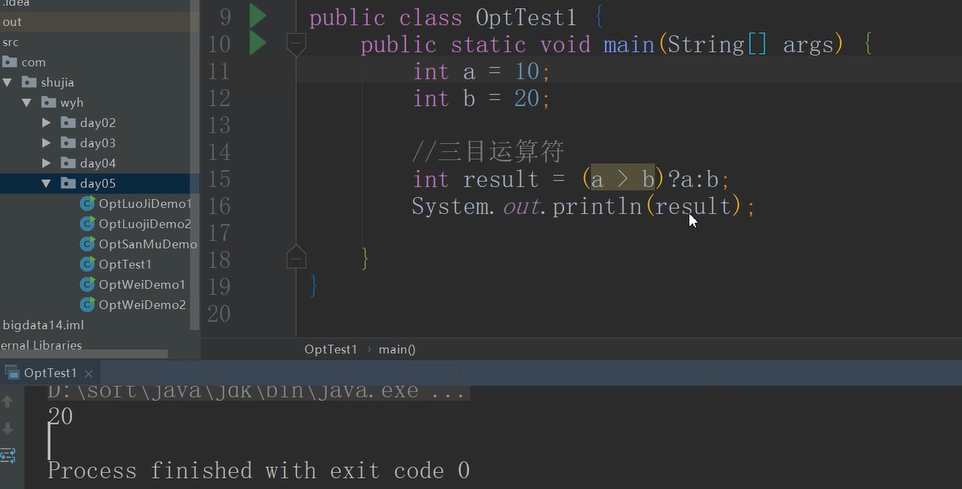Image resolution: width=962 pixels, height=489 pixels.
Task: Click OptWeiDemo1 class icon
Action: pos(87,285)
